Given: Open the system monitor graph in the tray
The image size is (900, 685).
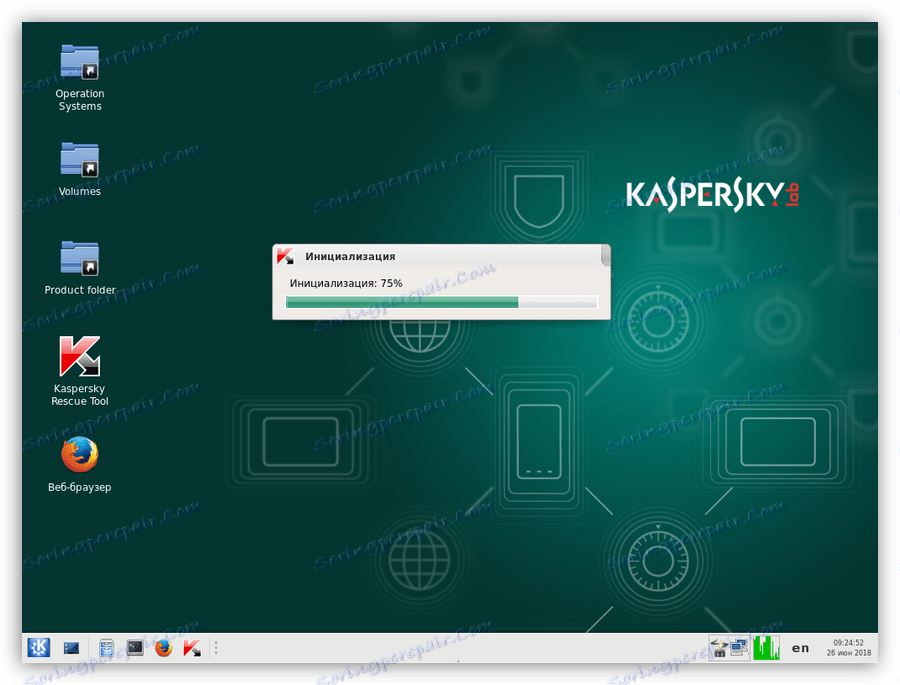Looking at the screenshot, I should coord(766,647).
